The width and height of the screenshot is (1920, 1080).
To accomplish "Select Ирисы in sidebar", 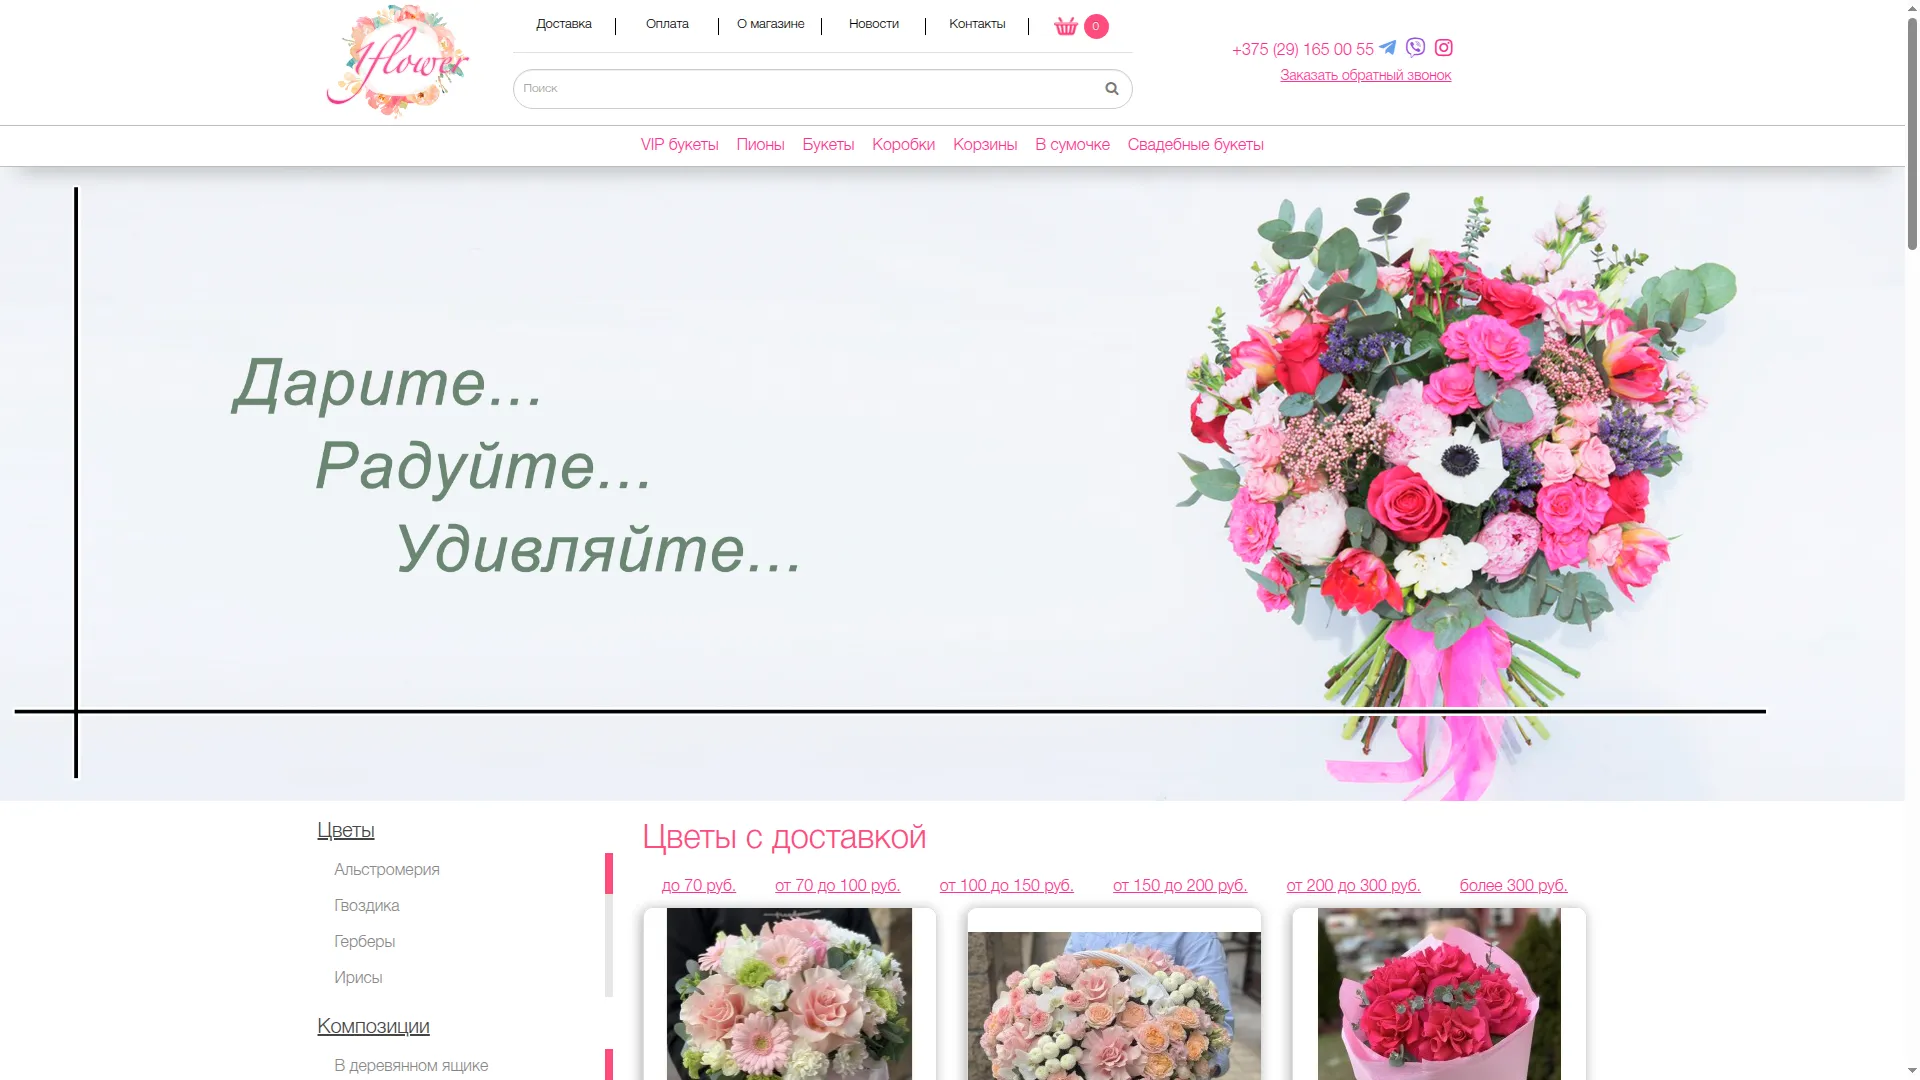I will [358, 978].
